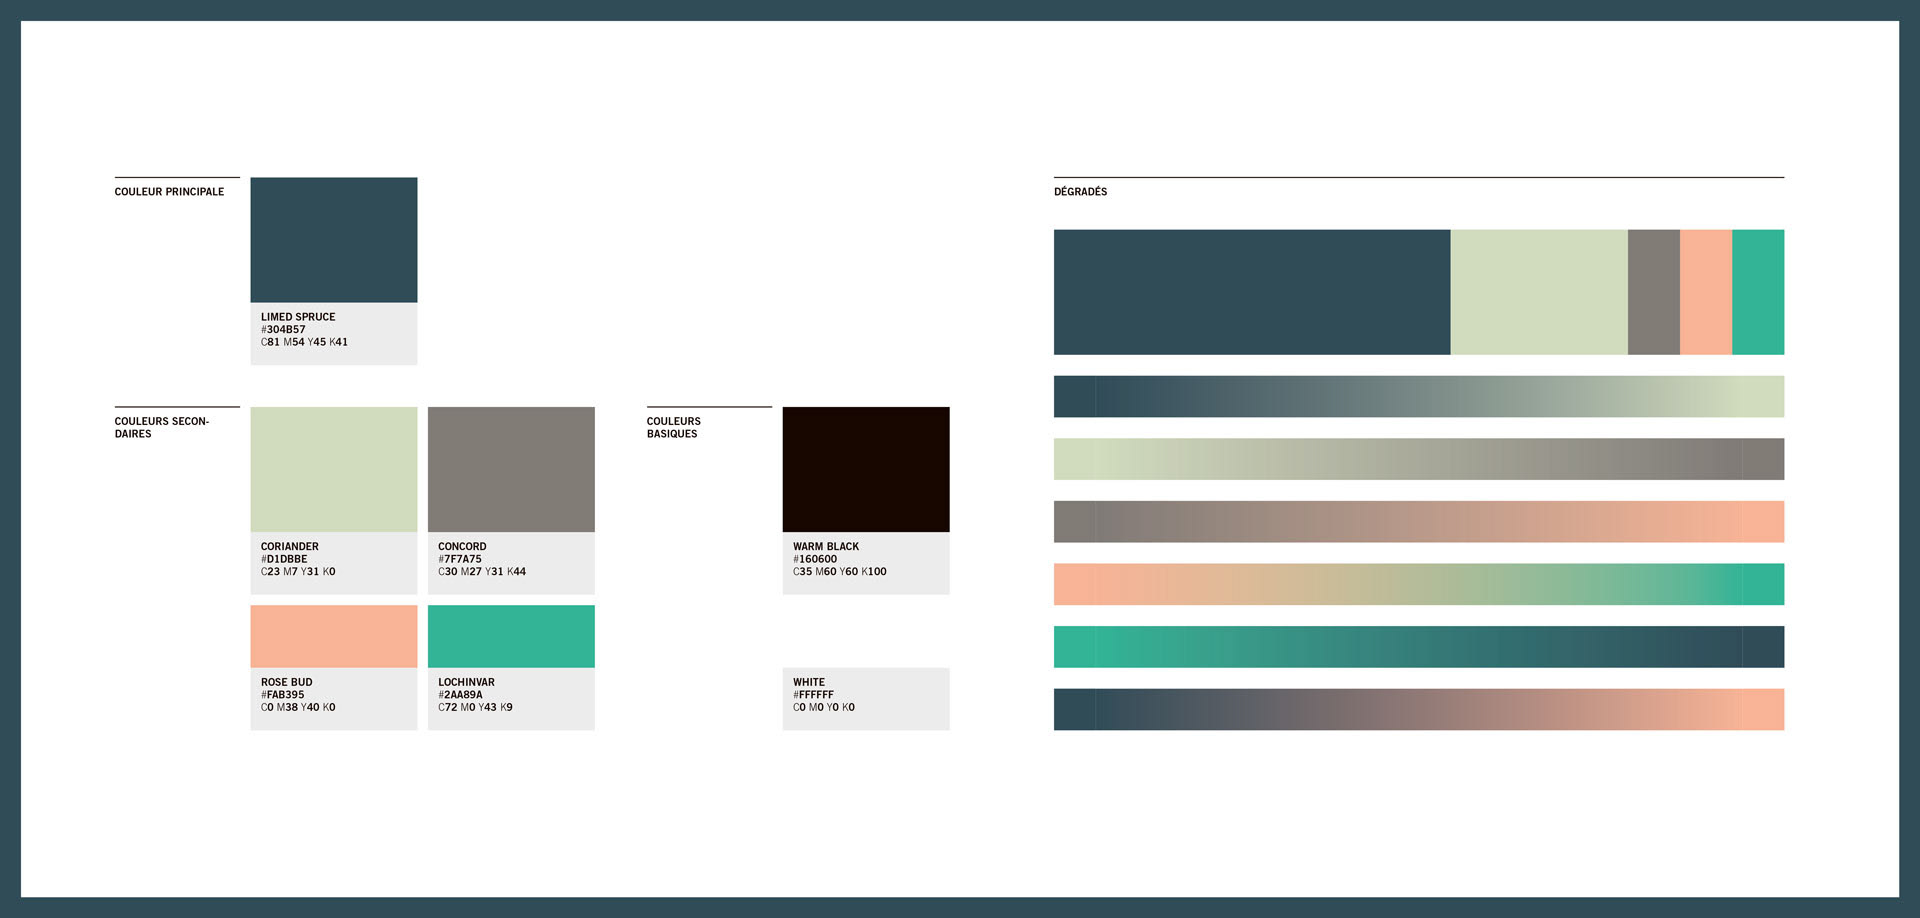The width and height of the screenshot is (1920, 918).
Task: Click hex code #304B57
Action: (283, 330)
